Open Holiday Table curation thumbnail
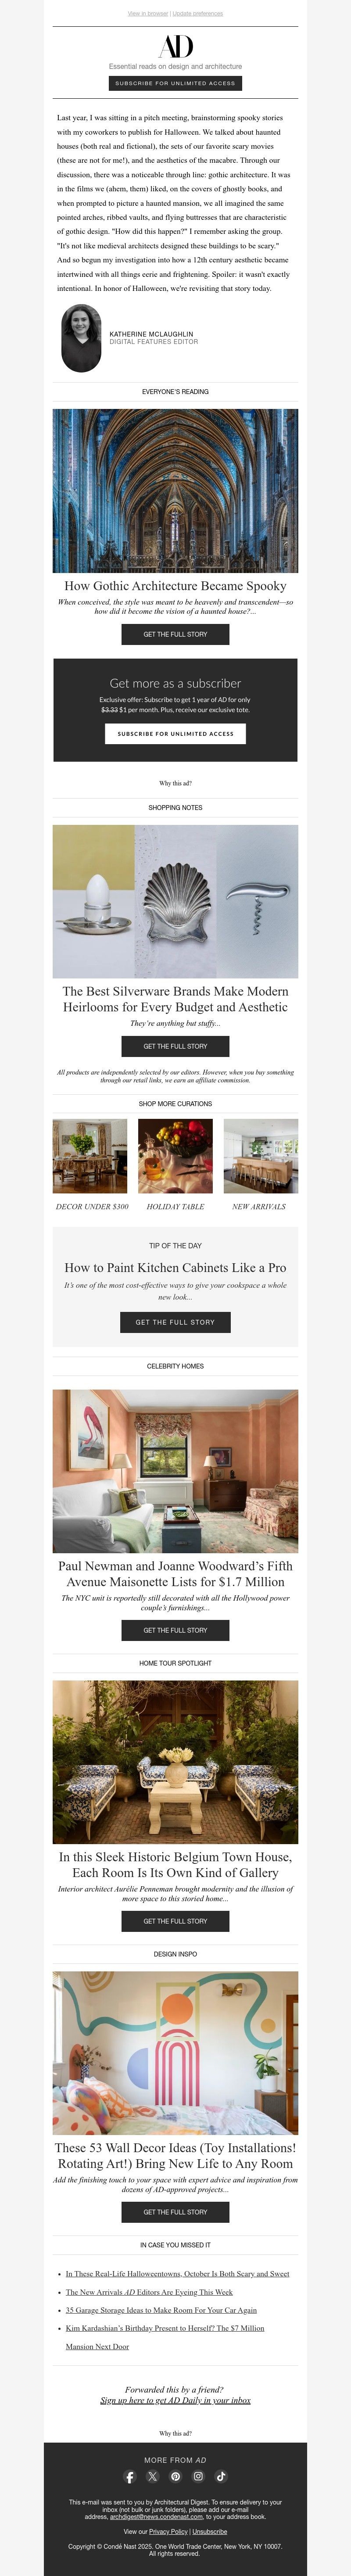 pos(175,1156)
